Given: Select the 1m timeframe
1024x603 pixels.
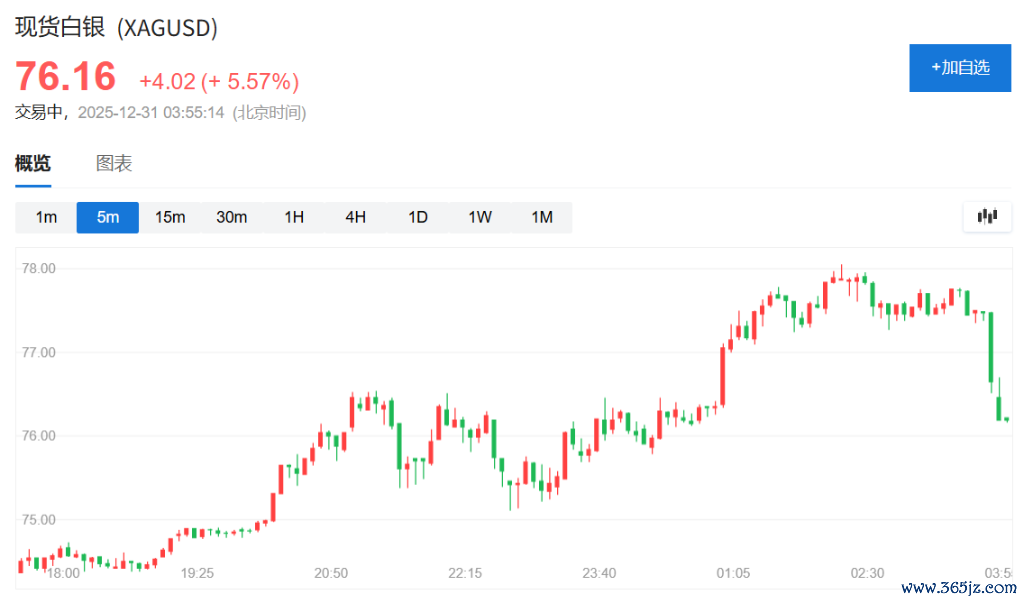Looking at the screenshot, I should tap(46, 217).
